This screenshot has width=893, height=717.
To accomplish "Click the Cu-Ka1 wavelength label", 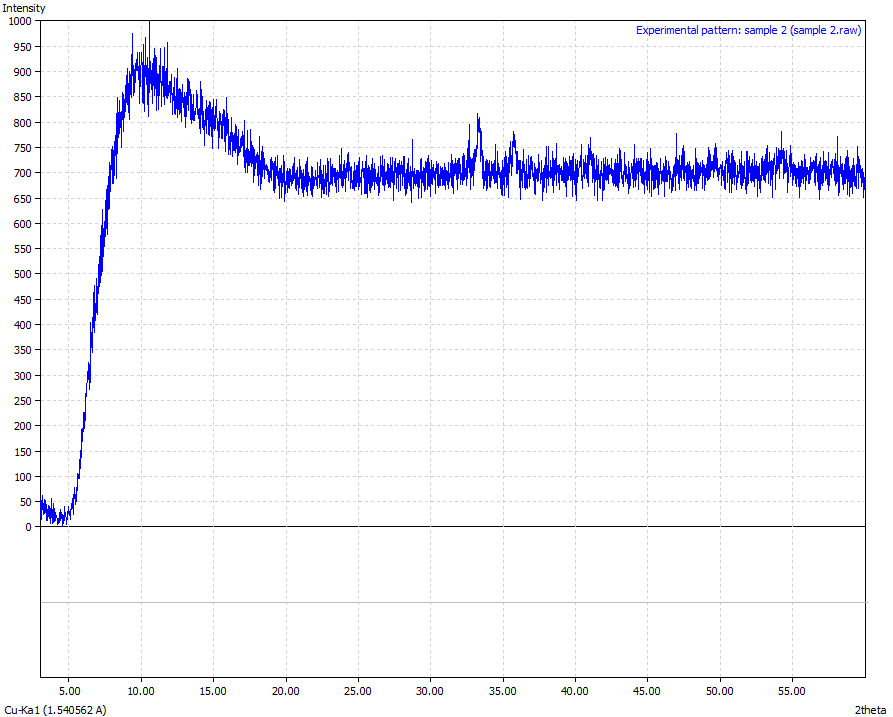I will (55, 710).
